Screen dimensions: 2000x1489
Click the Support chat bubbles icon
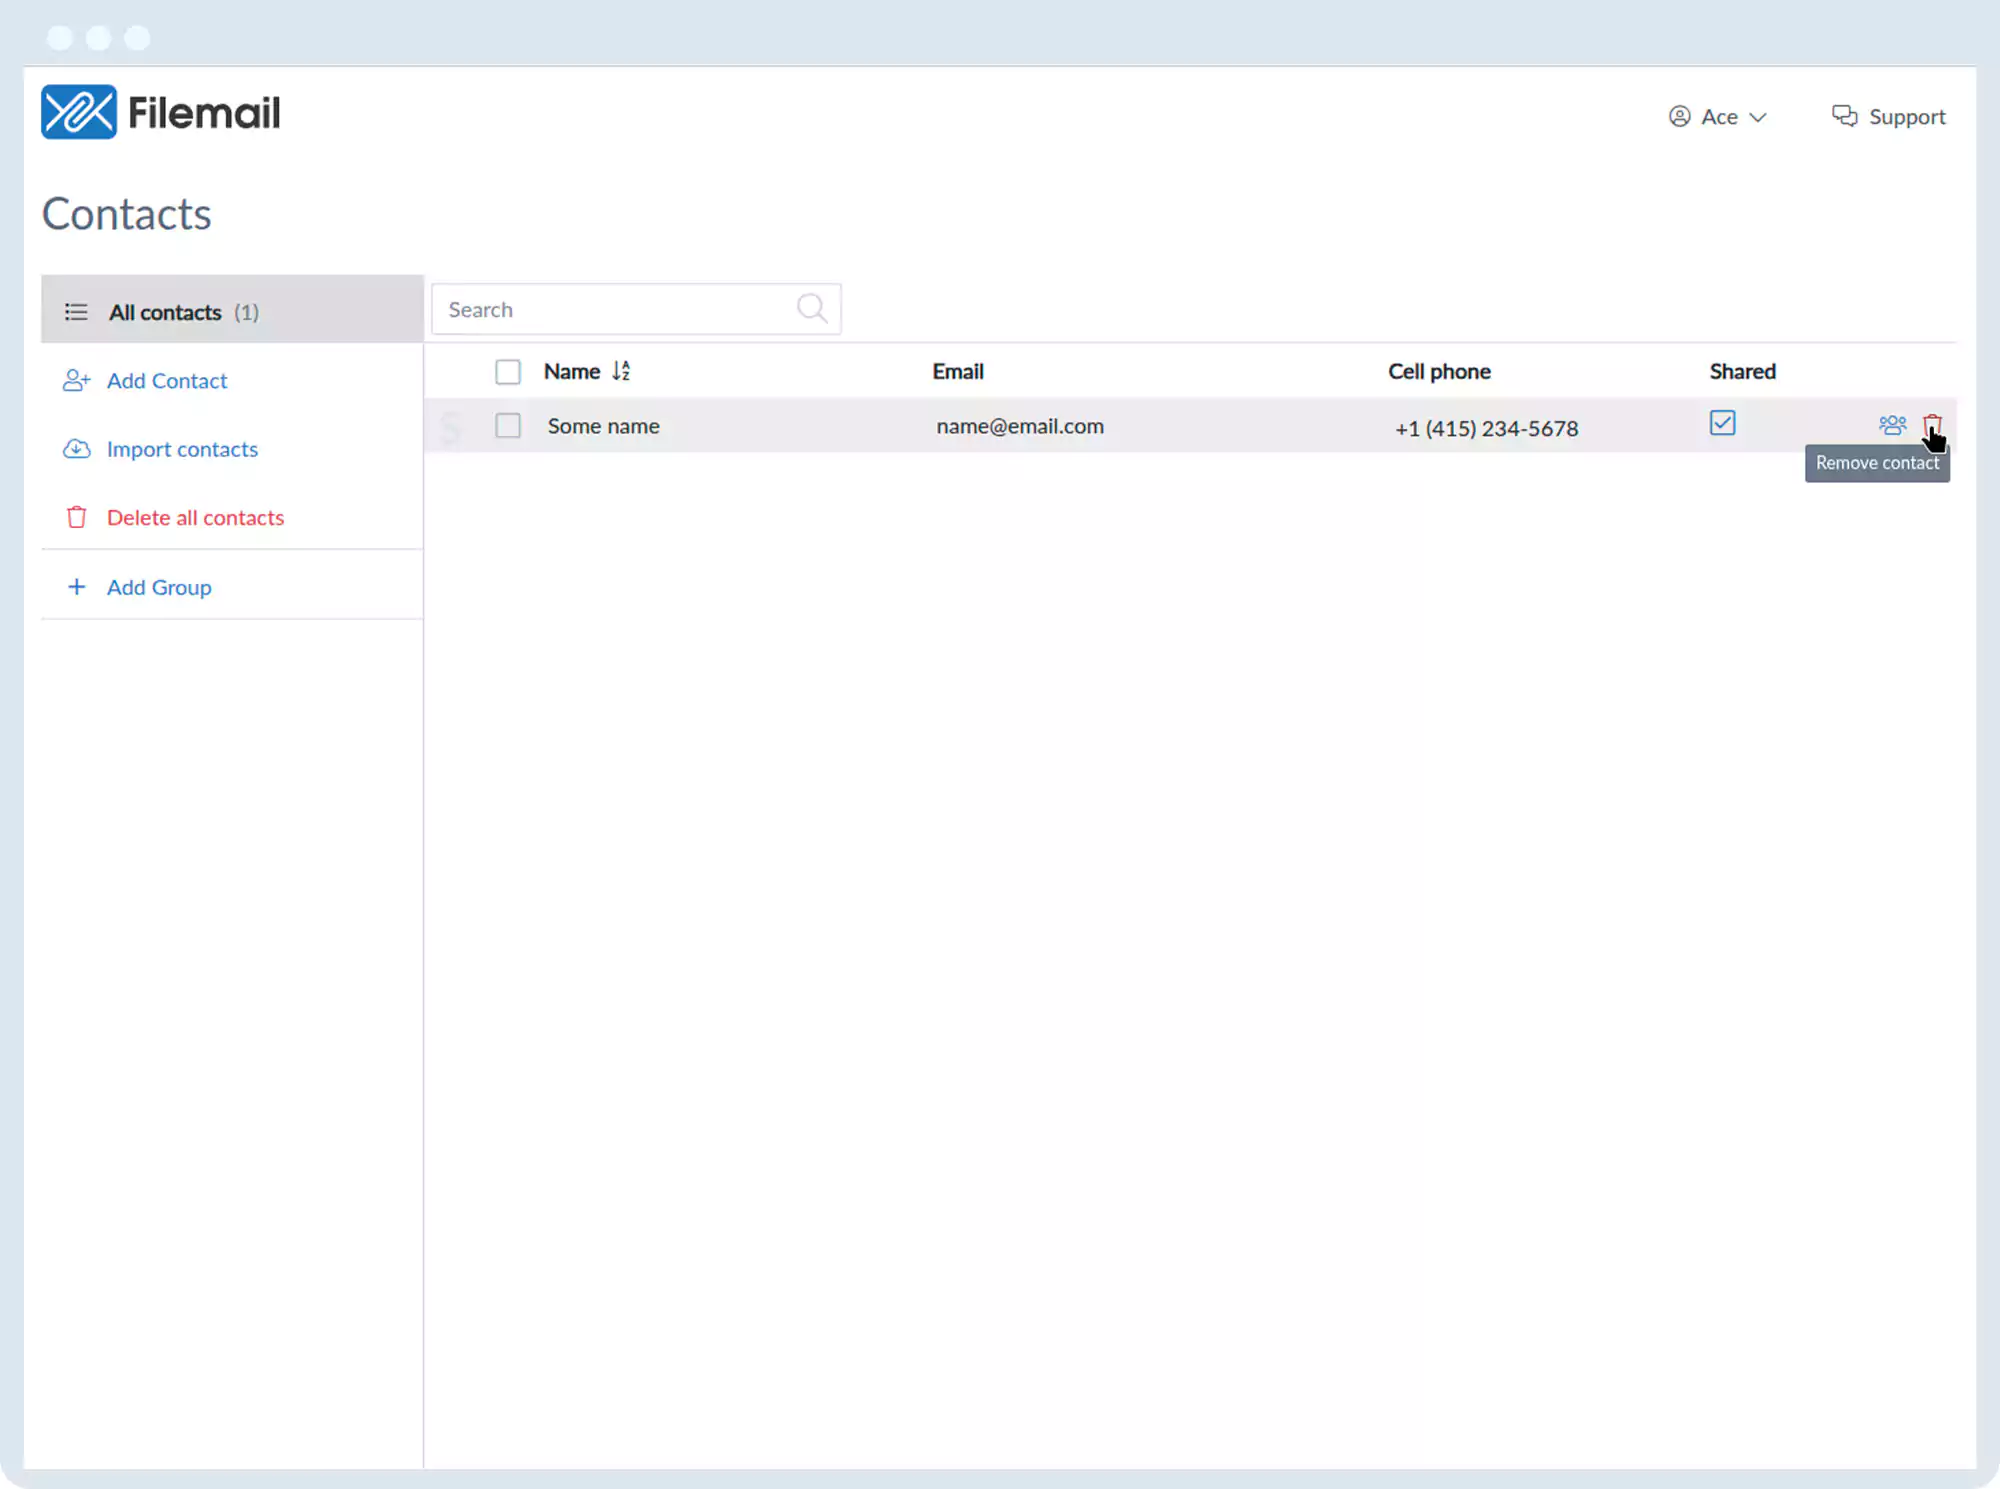click(1844, 116)
